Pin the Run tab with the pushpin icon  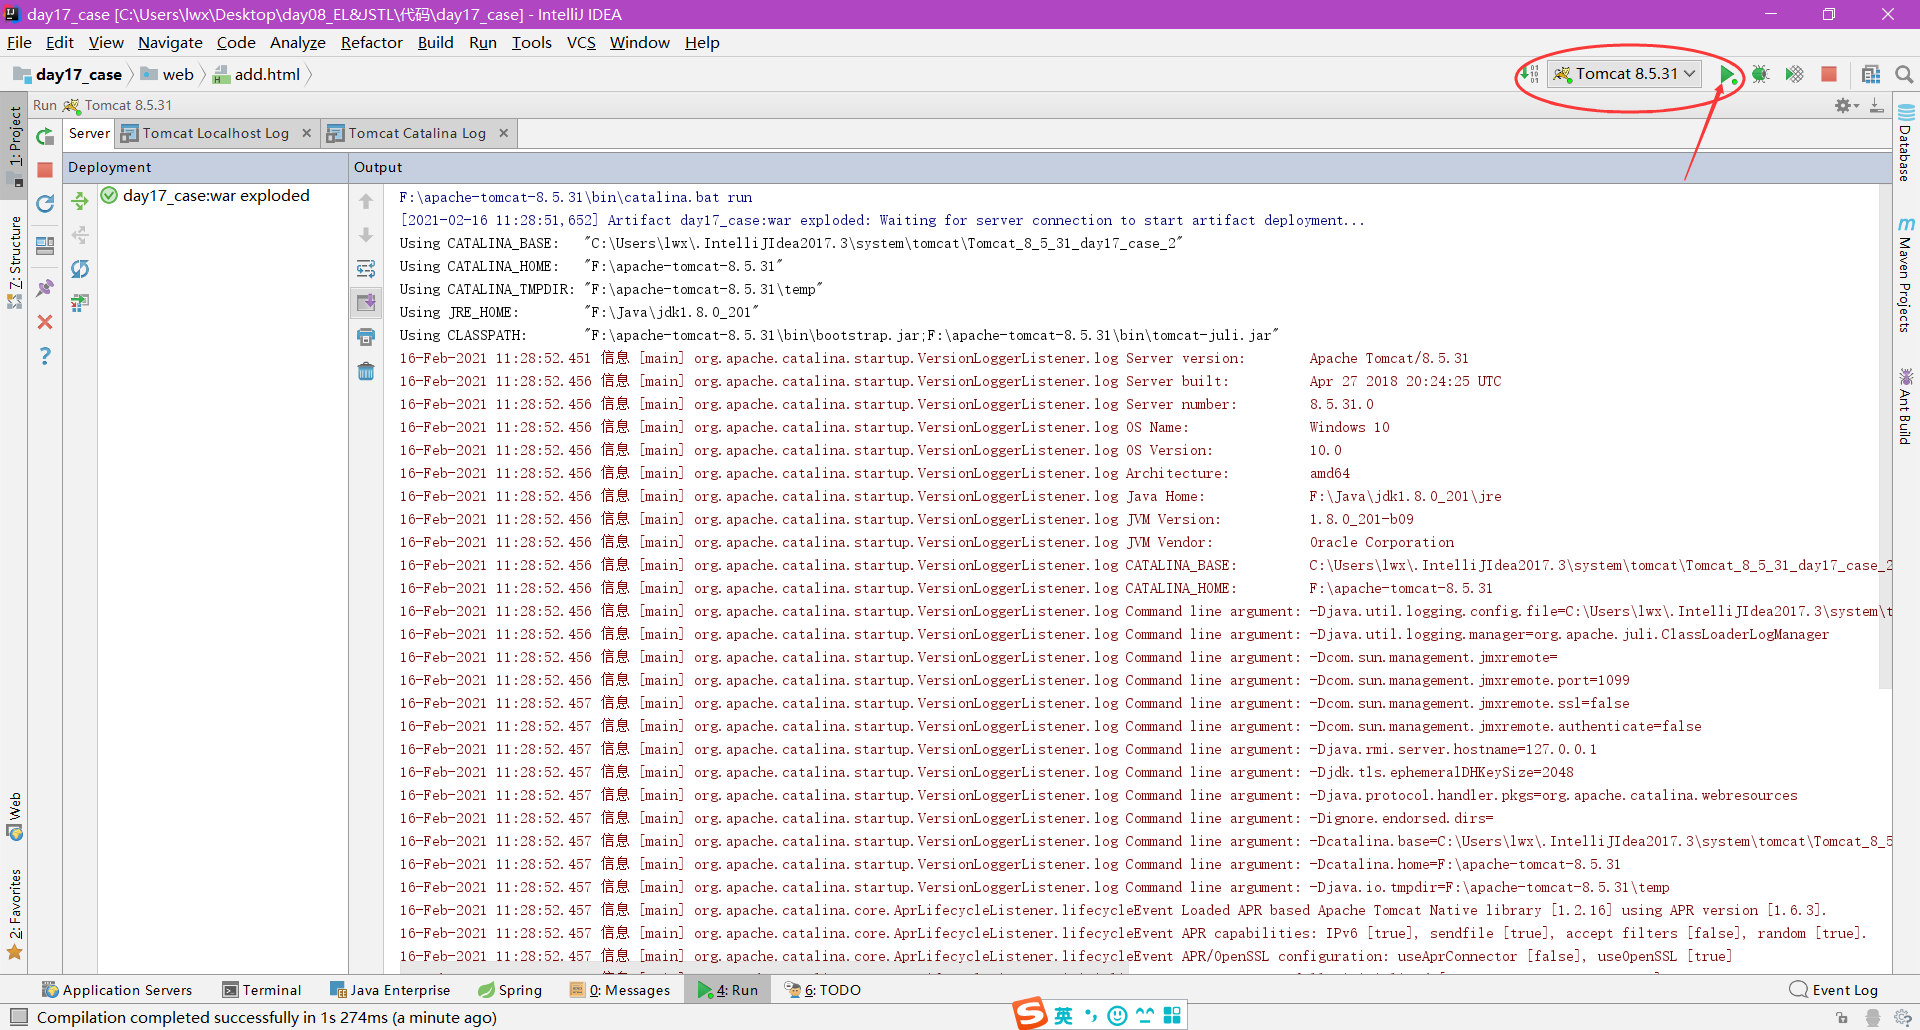[x=45, y=288]
